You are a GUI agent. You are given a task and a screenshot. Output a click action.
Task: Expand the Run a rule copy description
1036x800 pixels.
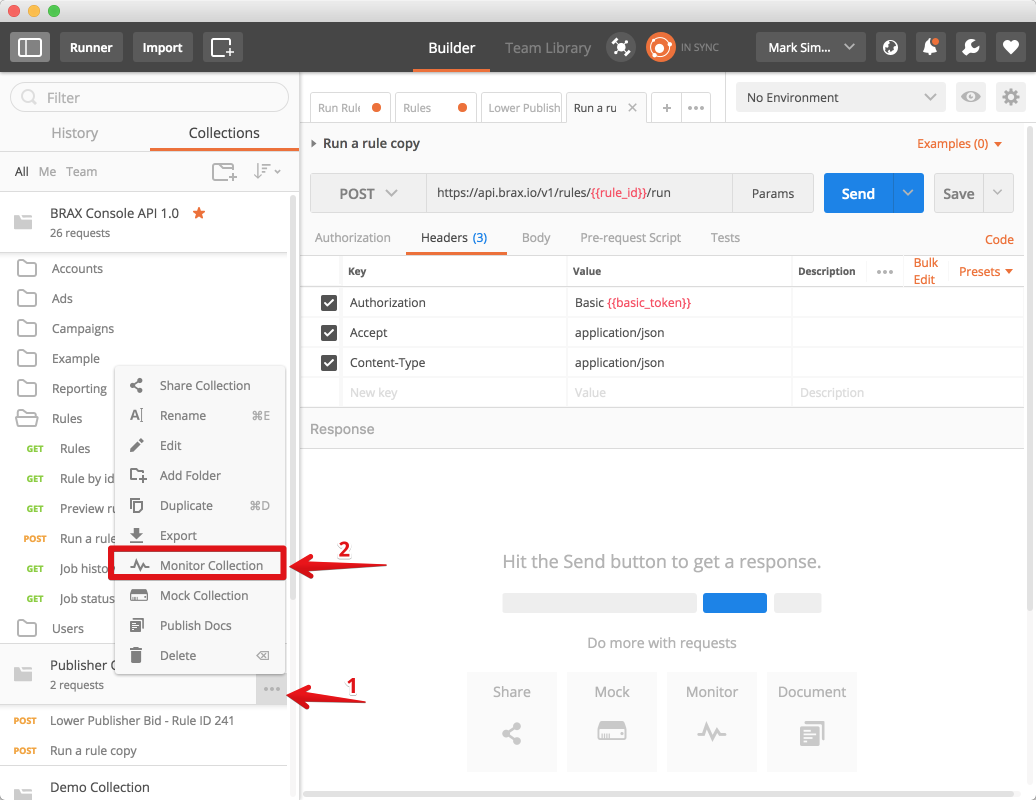[x=314, y=143]
